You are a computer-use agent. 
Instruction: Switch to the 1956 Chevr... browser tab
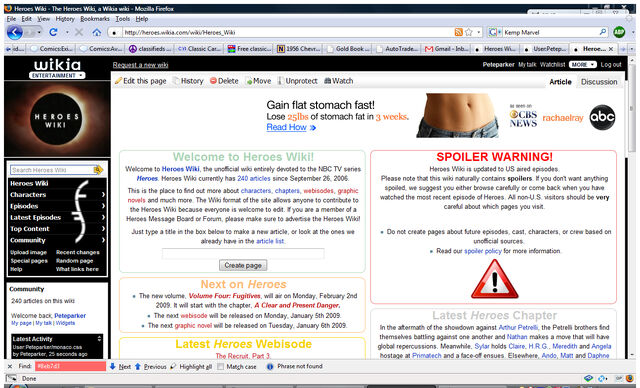298,49
